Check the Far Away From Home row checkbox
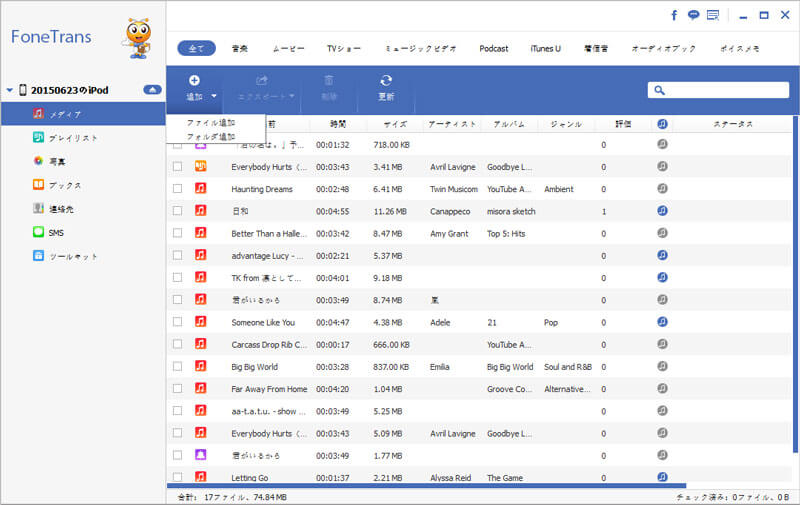Screen dimensions: 800x505 pyautogui.click(x=177, y=389)
